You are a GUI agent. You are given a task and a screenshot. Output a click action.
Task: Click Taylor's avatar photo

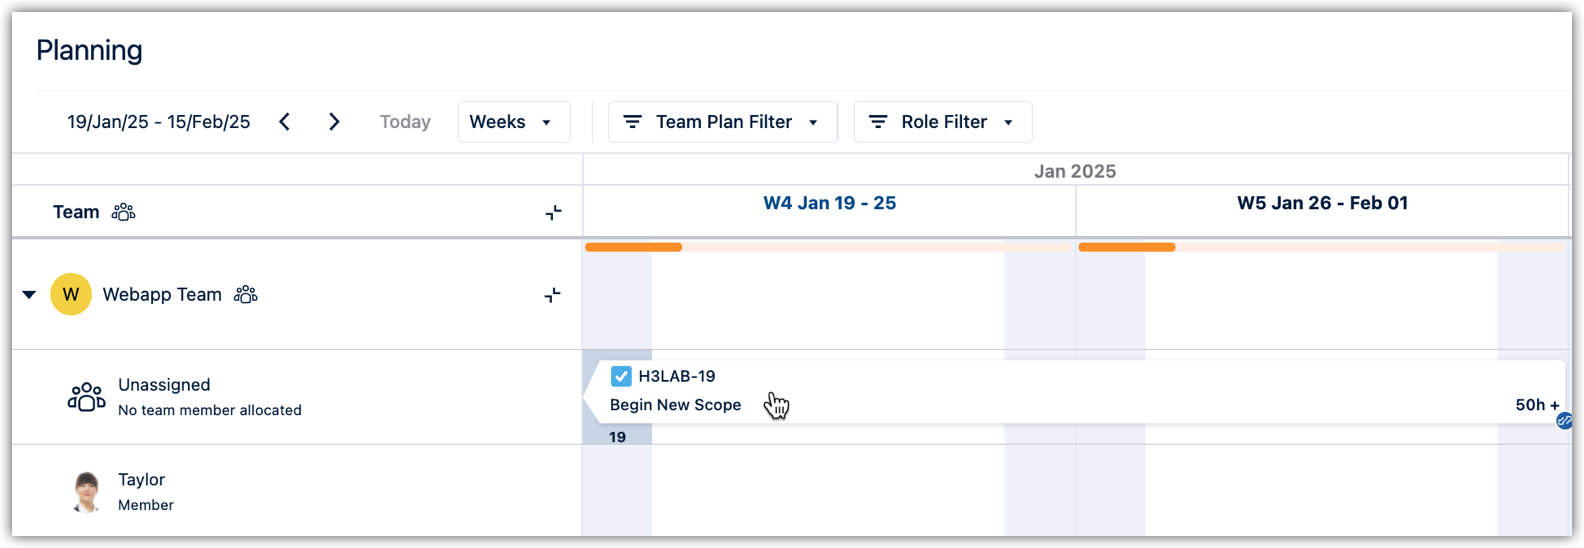(x=88, y=491)
